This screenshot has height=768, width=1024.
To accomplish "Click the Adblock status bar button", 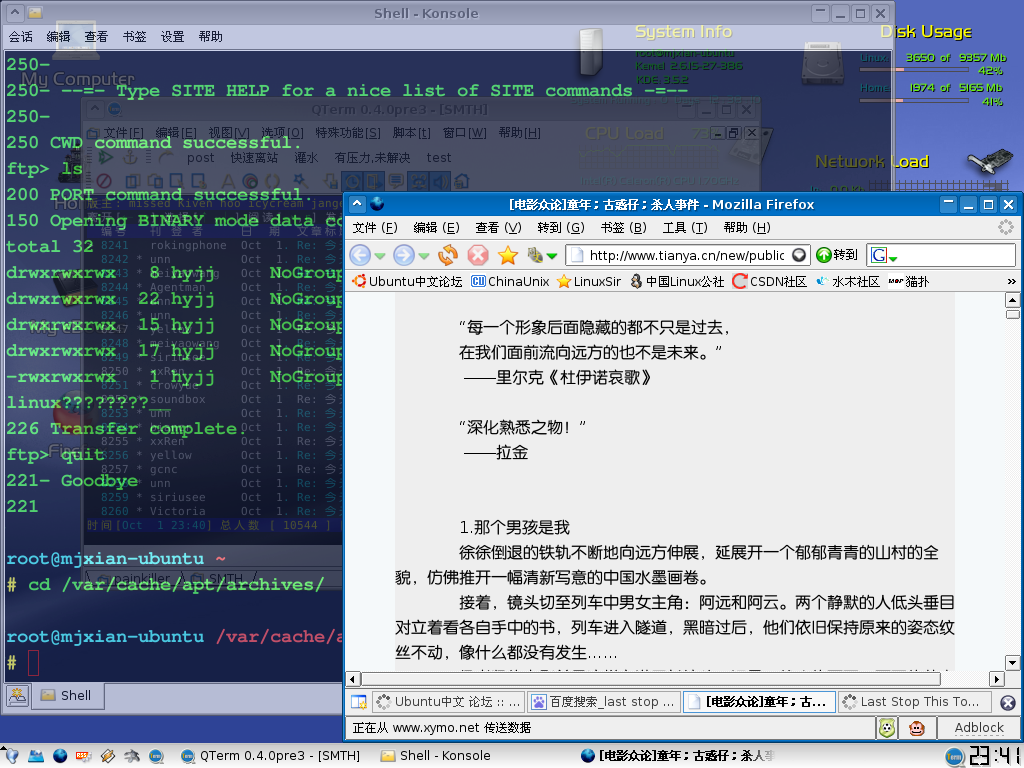I will point(978,728).
